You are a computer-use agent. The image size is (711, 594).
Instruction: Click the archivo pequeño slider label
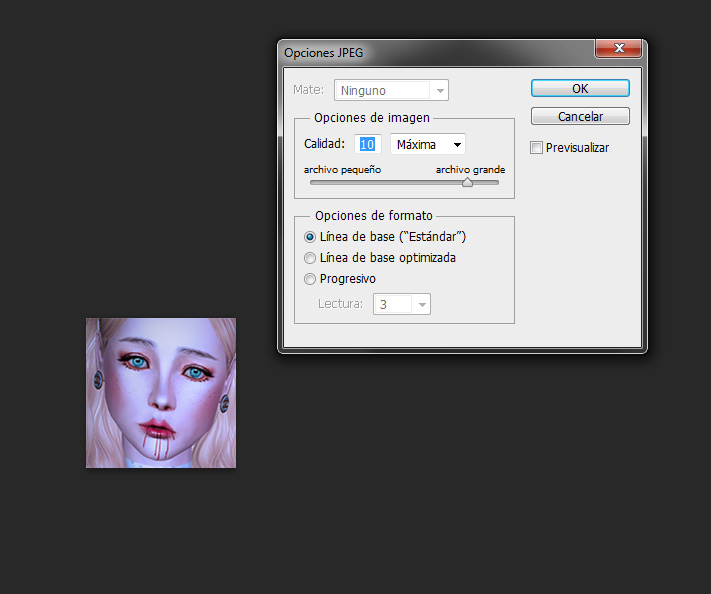(342, 170)
